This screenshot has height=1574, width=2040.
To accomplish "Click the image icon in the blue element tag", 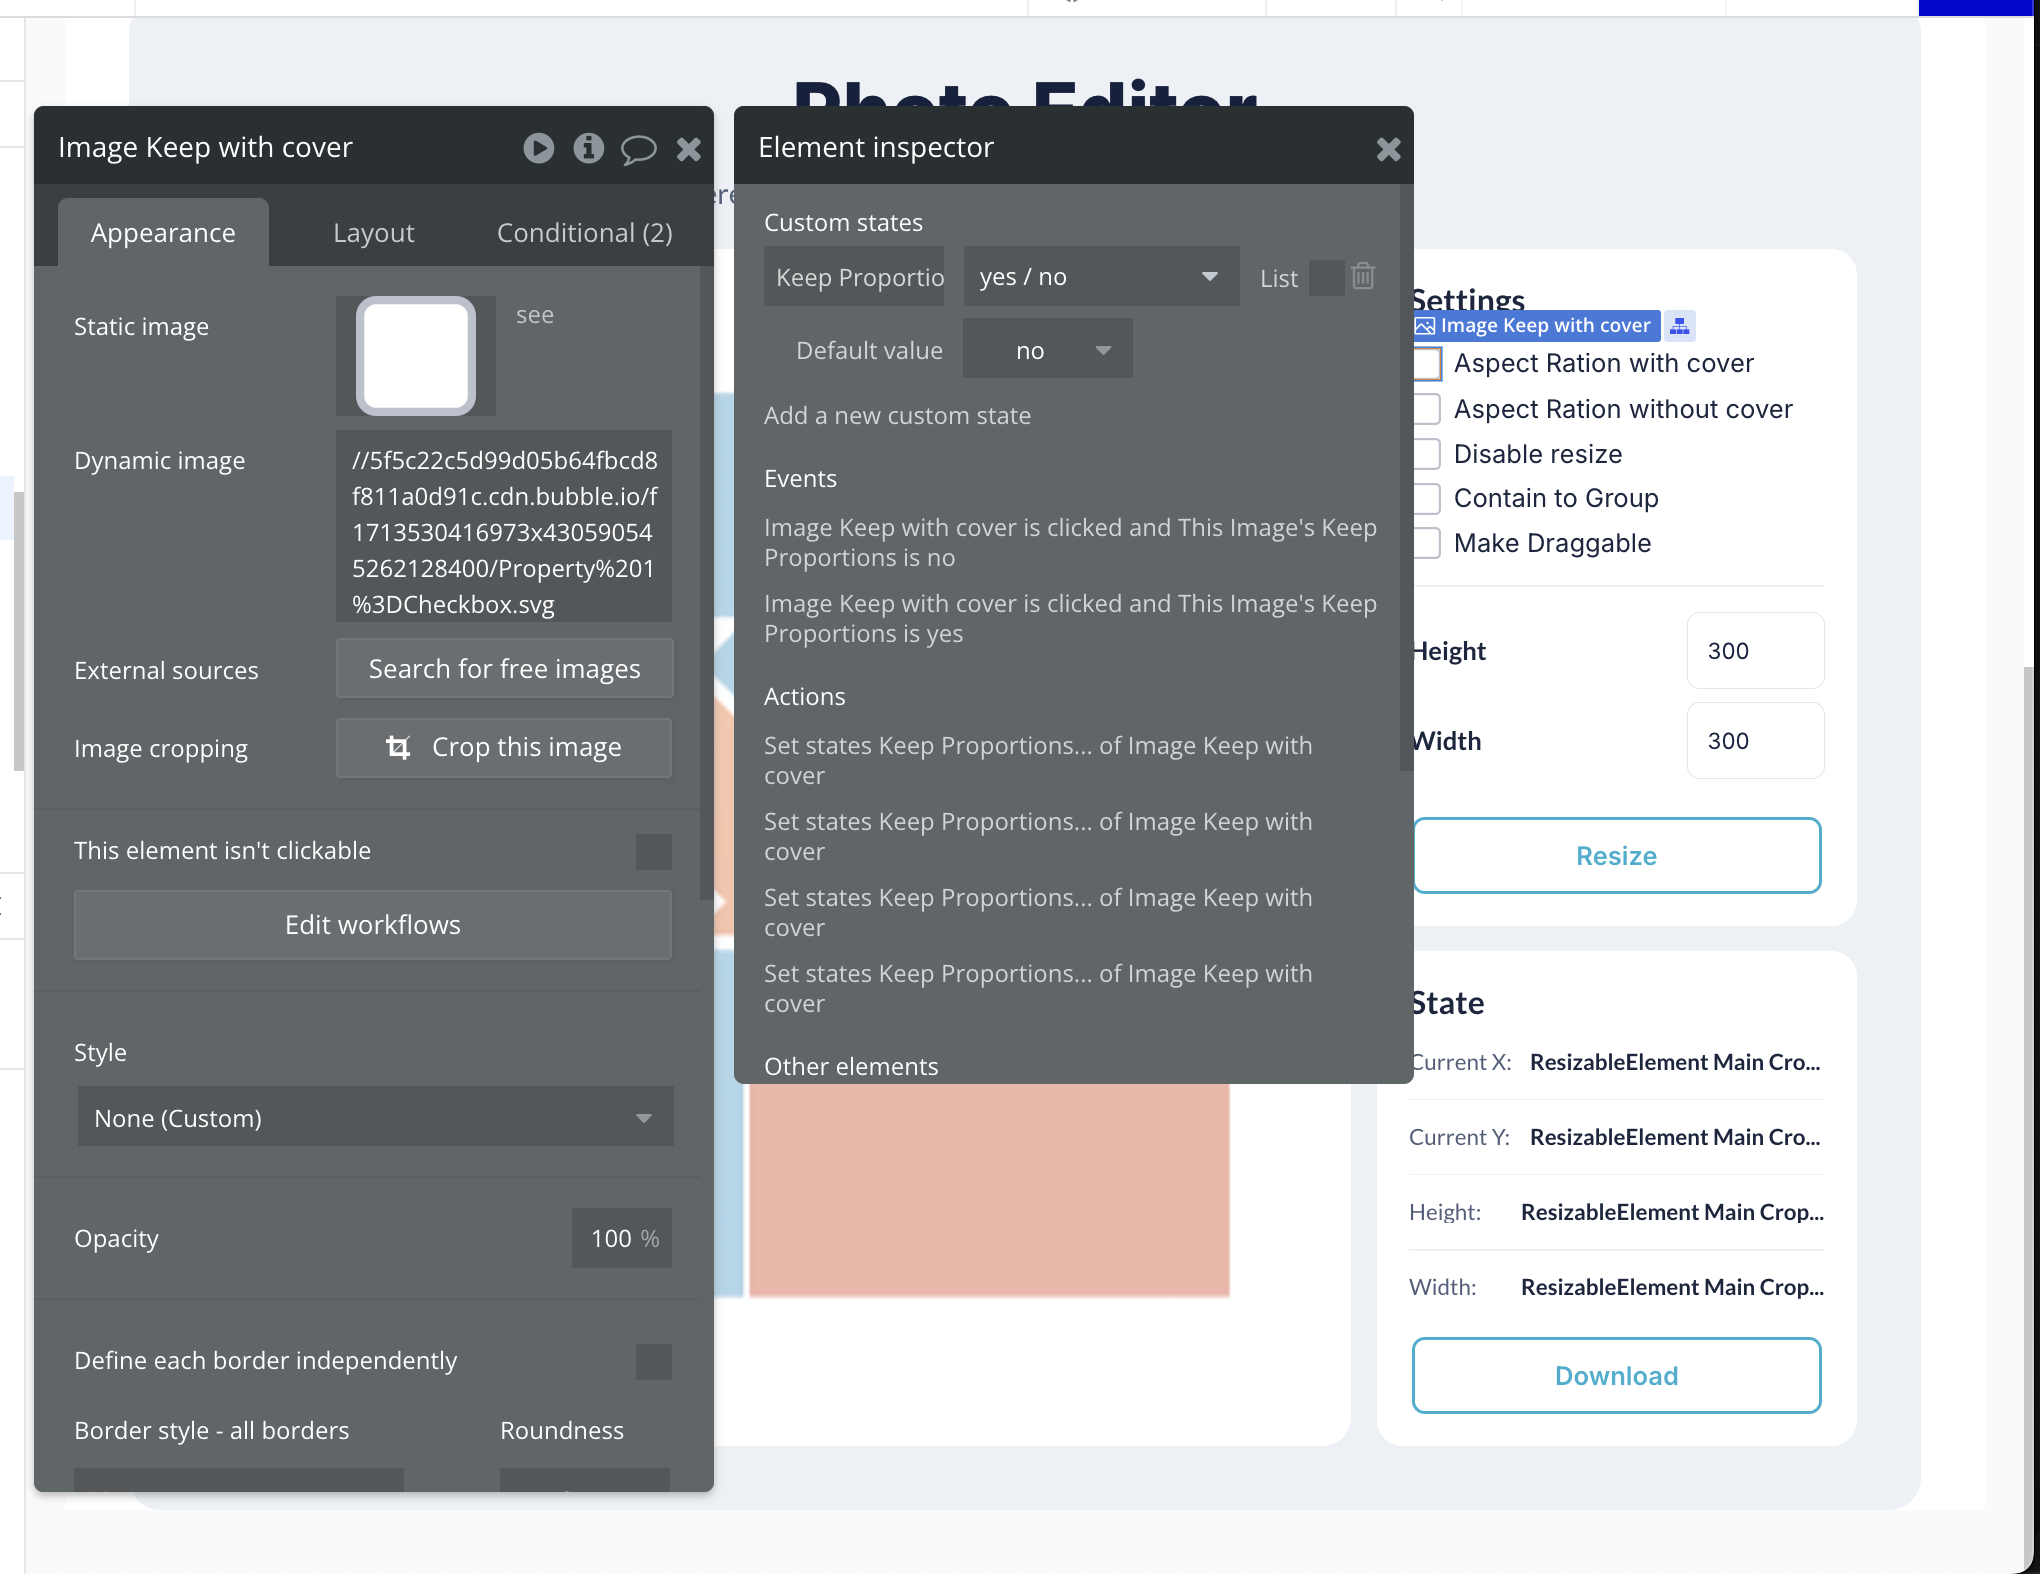I will coord(1425,326).
